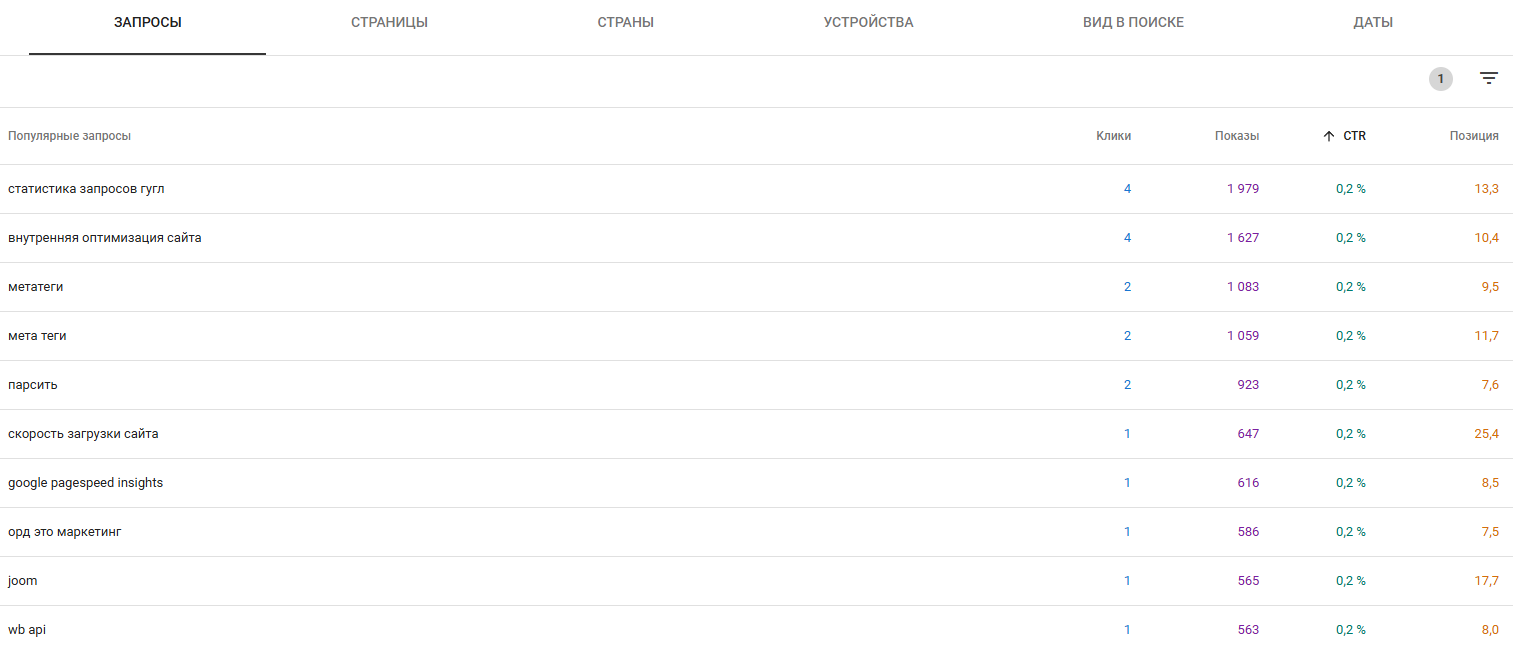The height and width of the screenshot is (649, 1513).
Task: Select query 'внутренняя оптимизация сайта'
Action: pos(104,238)
